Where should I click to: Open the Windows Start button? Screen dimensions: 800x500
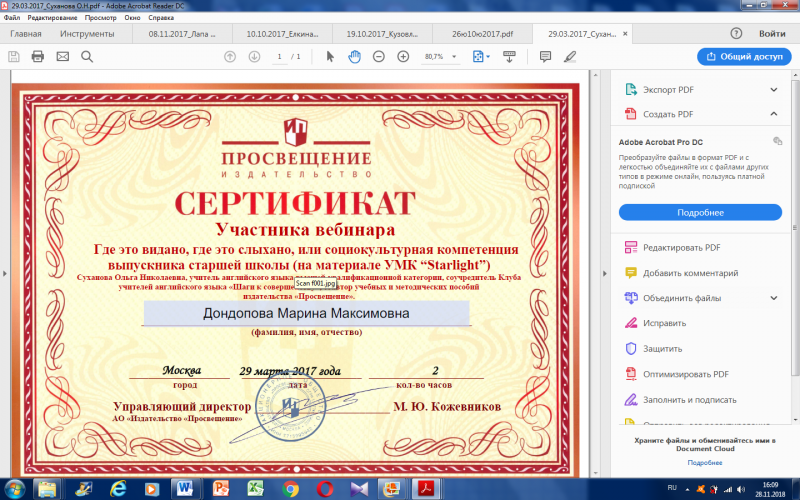coord(14,489)
